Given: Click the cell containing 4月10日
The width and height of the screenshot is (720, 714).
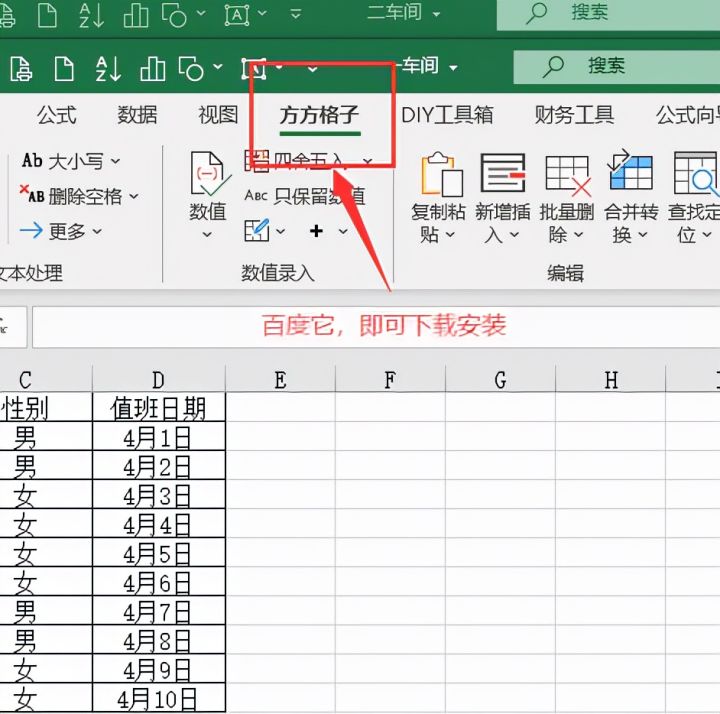Looking at the screenshot, I should coord(158,698).
